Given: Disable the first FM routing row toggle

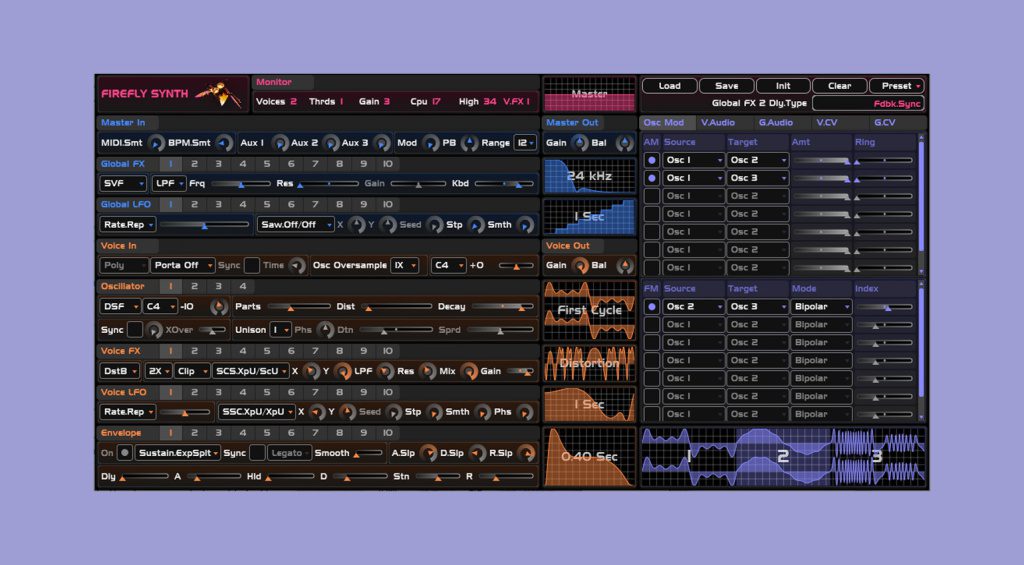Looking at the screenshot, I should click(652, 307).
